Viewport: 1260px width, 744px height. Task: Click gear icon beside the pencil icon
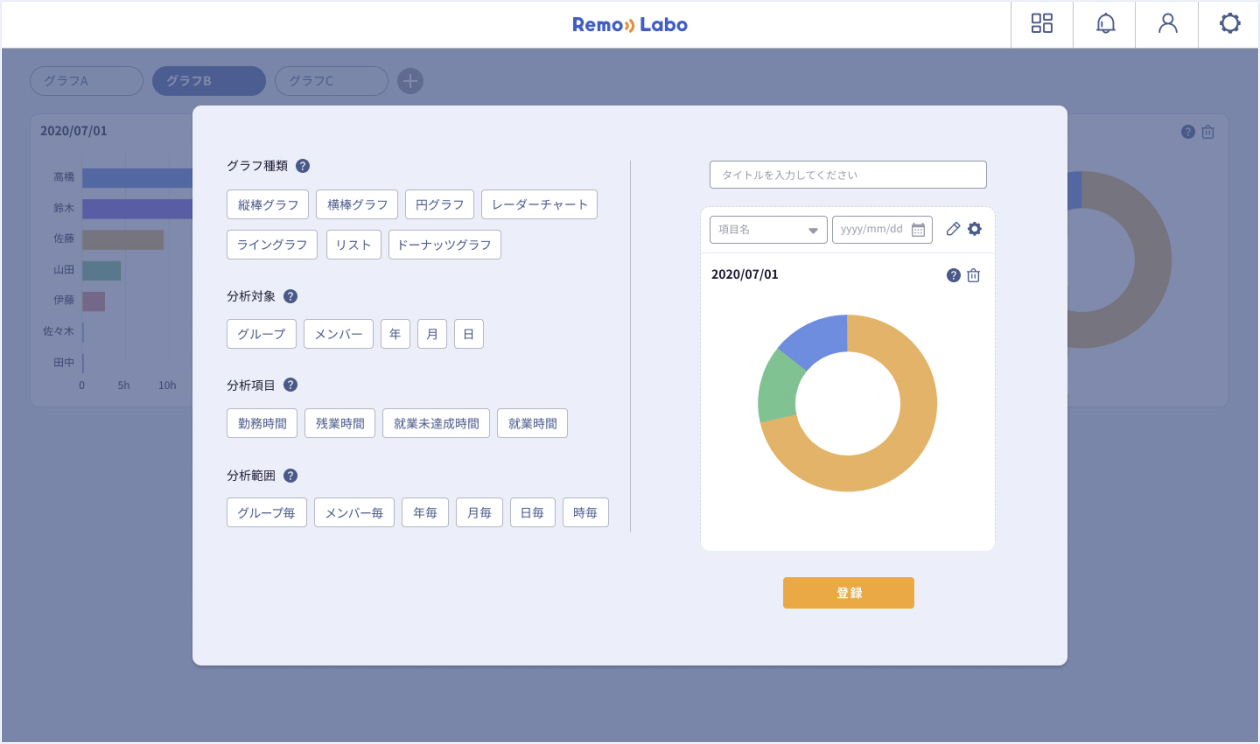coord(975,229)
